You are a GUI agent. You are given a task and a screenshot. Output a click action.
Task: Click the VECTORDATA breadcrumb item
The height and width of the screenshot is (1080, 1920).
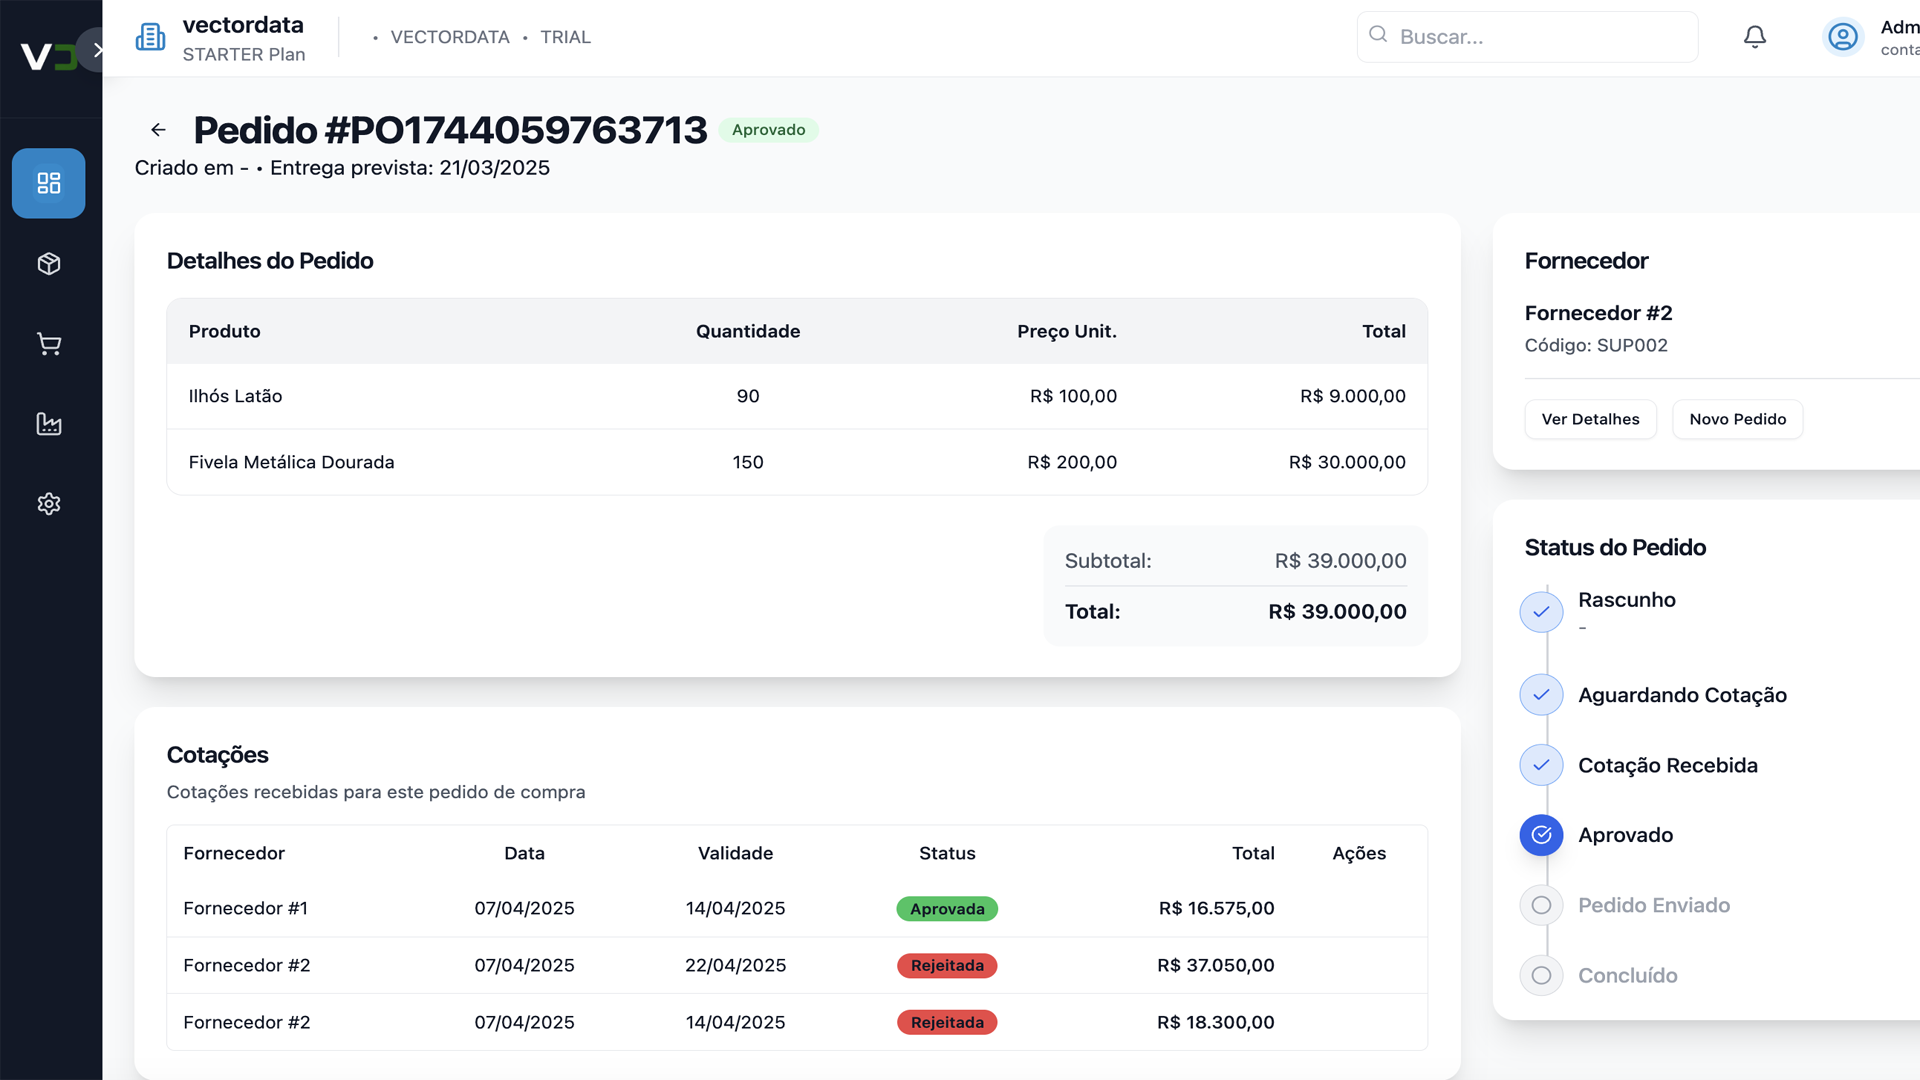(449, 37)
